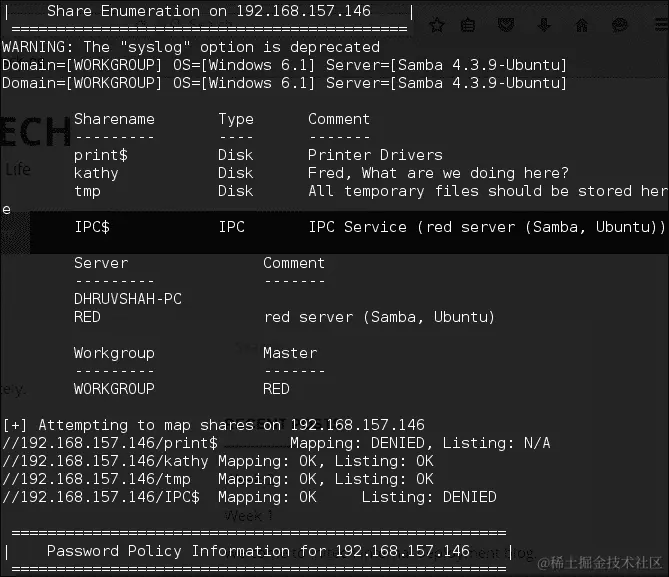Select the RED entry under Server

click(x=87, y=317)
